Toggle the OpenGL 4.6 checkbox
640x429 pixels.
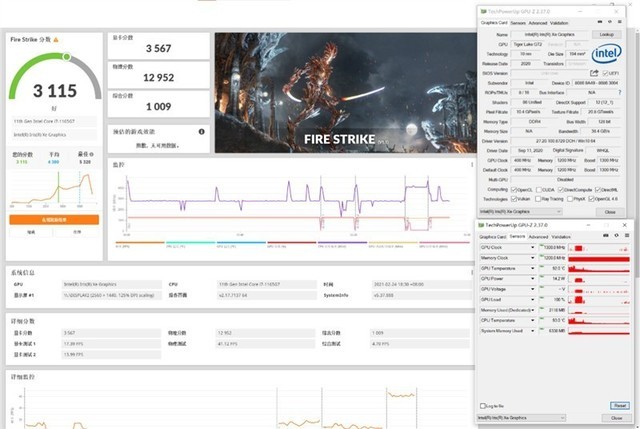coord(591,199)
